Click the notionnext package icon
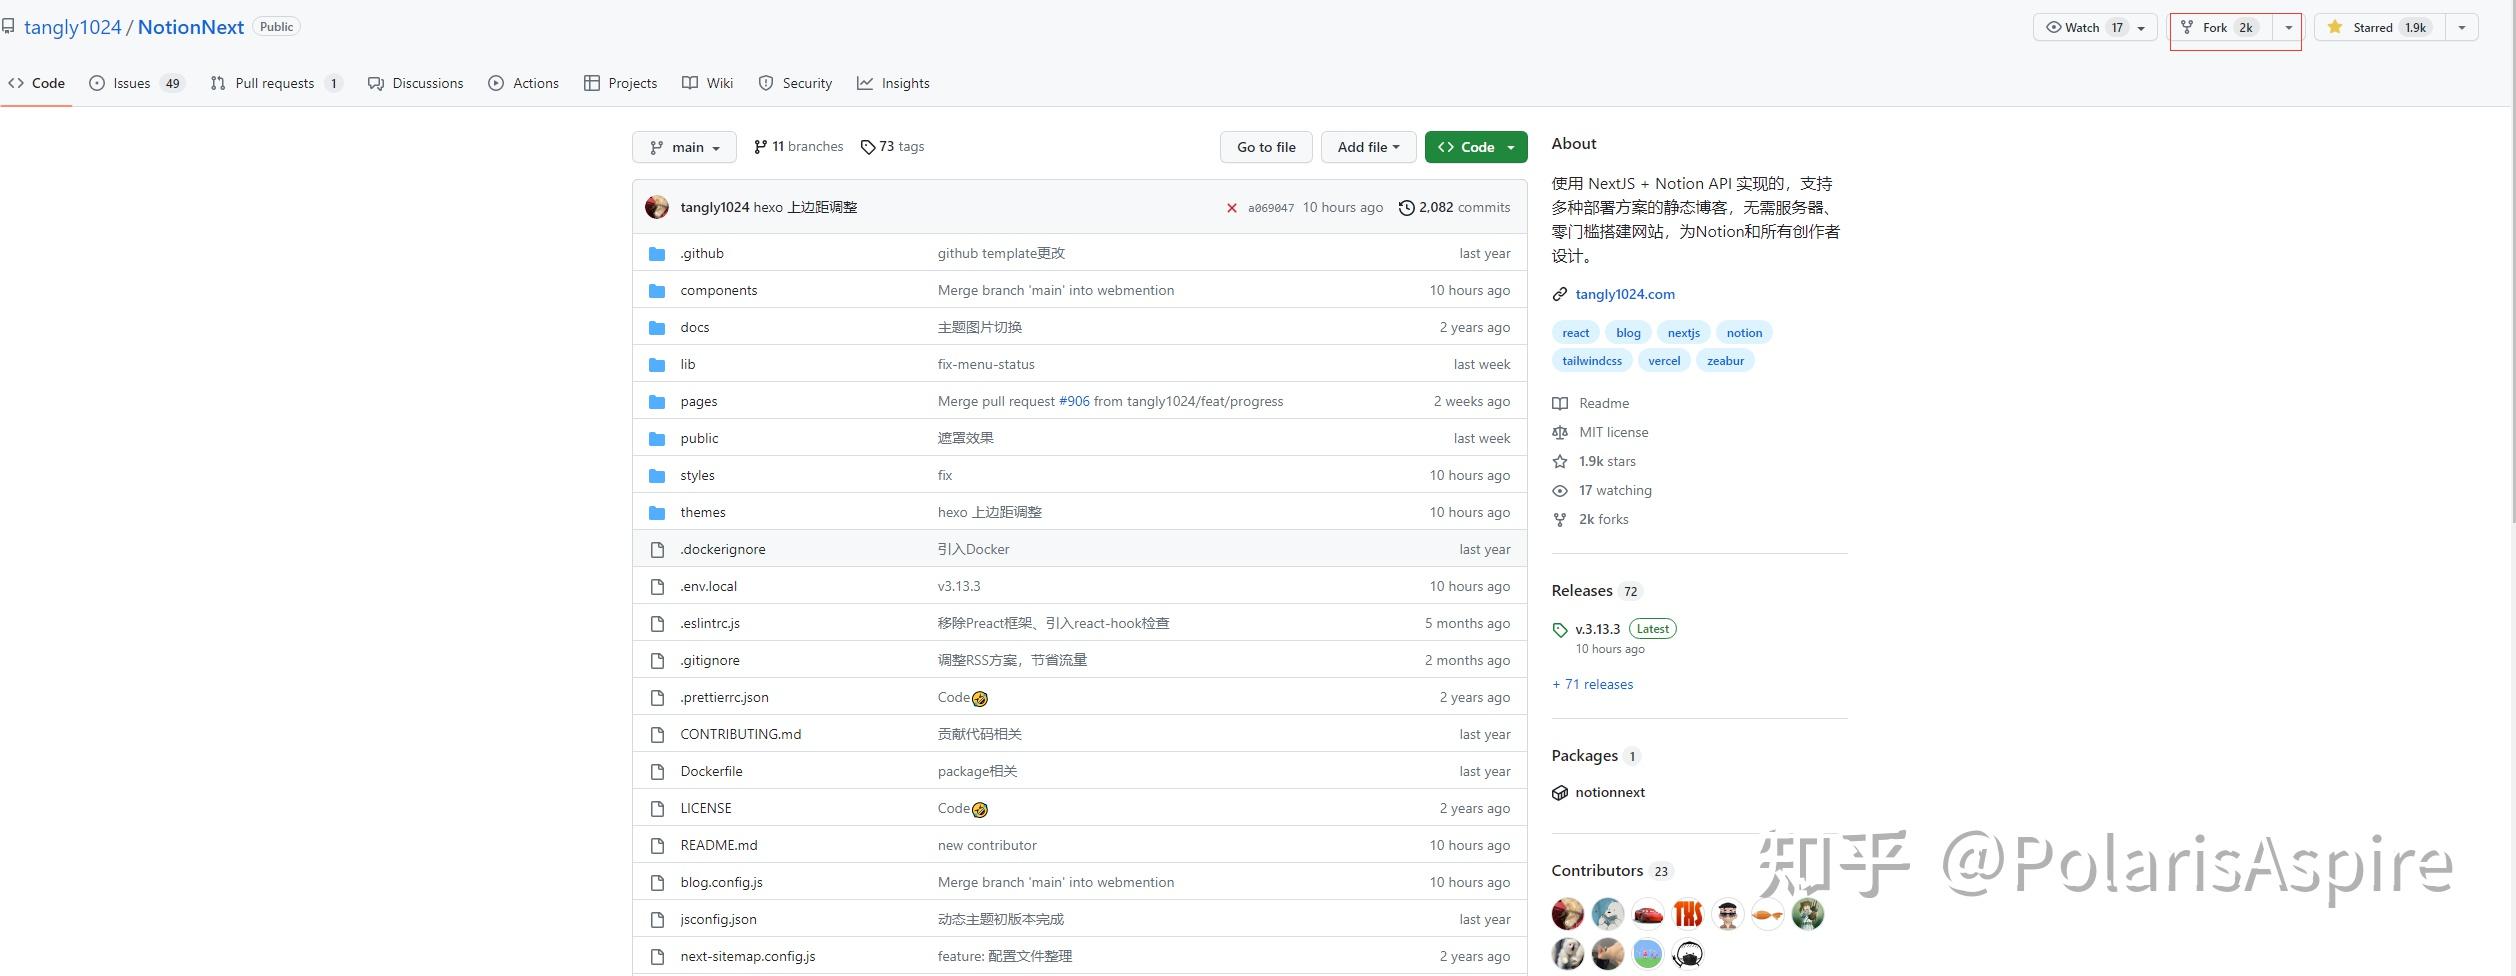 (x=1560, y=793)
